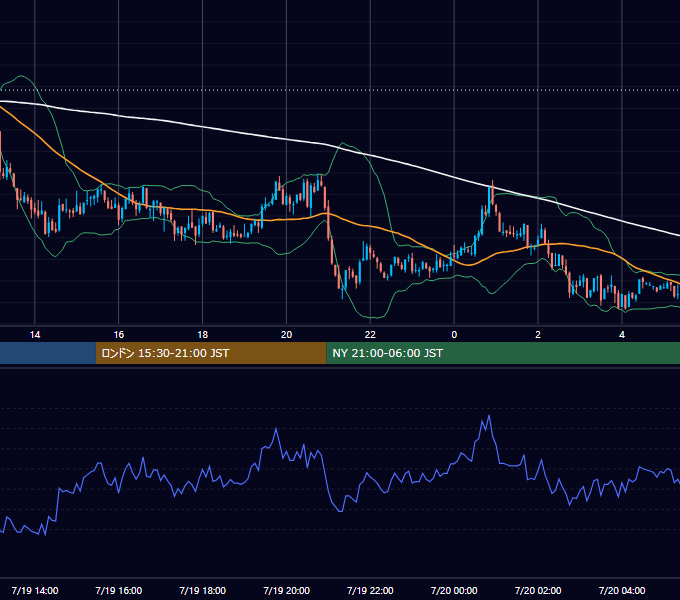The image size is (680, 600).
Task: Click the 14 hour axis label
Action: click(35, 335)
